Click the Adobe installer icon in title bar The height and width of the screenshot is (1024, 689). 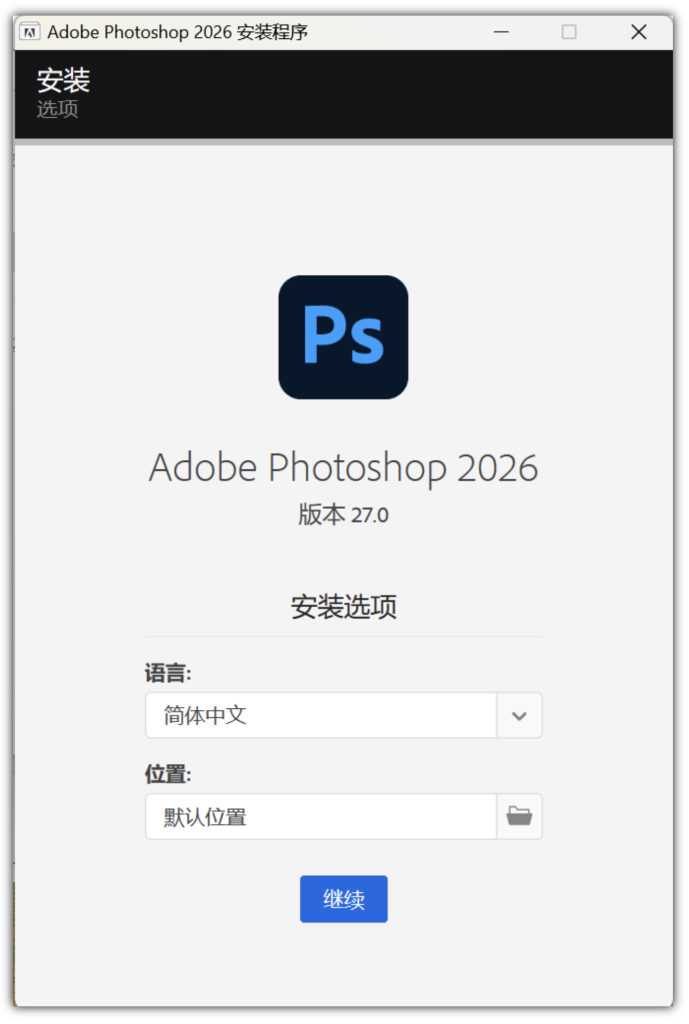click(x=30, y=32)
